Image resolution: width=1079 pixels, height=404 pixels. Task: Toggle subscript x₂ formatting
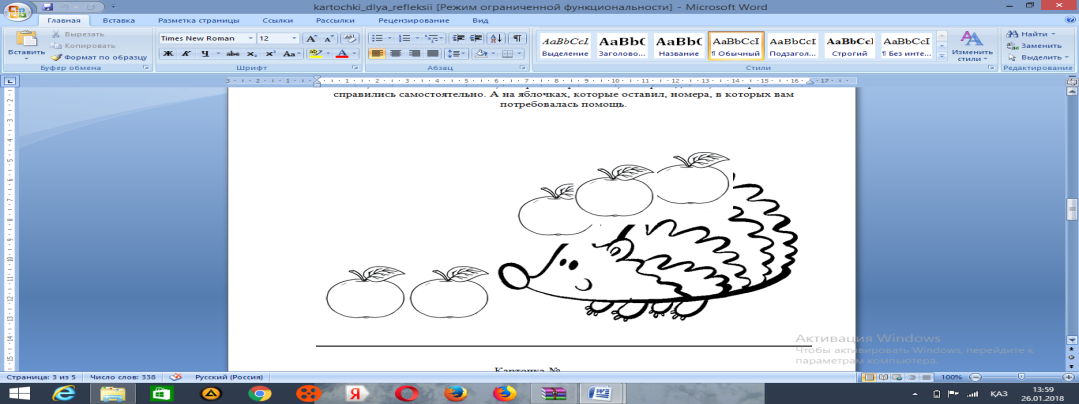(x=251, y=54)
